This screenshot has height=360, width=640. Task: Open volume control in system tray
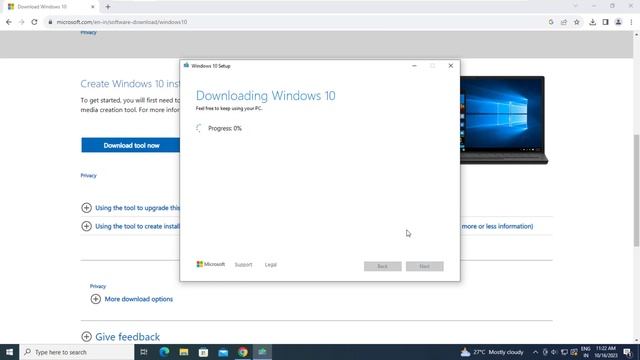(x=554, y=352)
